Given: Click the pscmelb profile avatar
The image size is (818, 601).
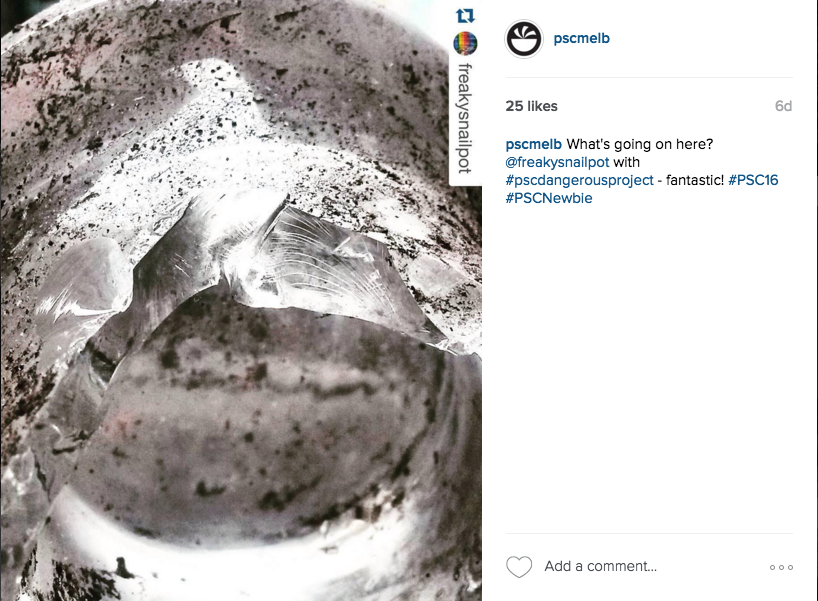Looking at the screenshot, I should pyautogui.click(x=524, y=39).
